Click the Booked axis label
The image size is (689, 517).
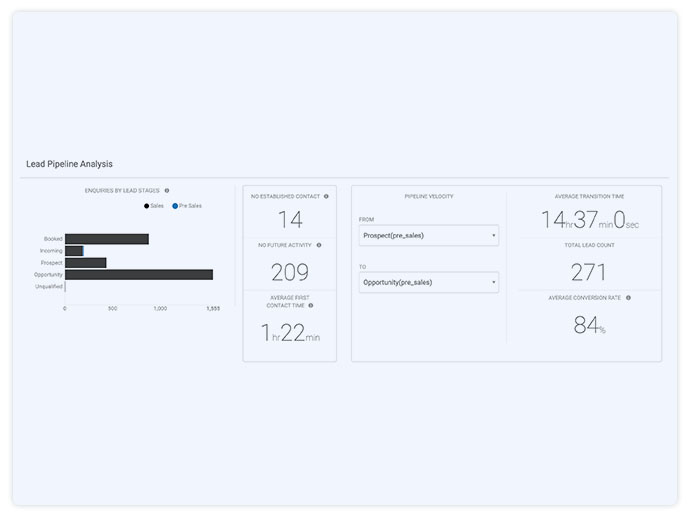click(x=53, y=239)
